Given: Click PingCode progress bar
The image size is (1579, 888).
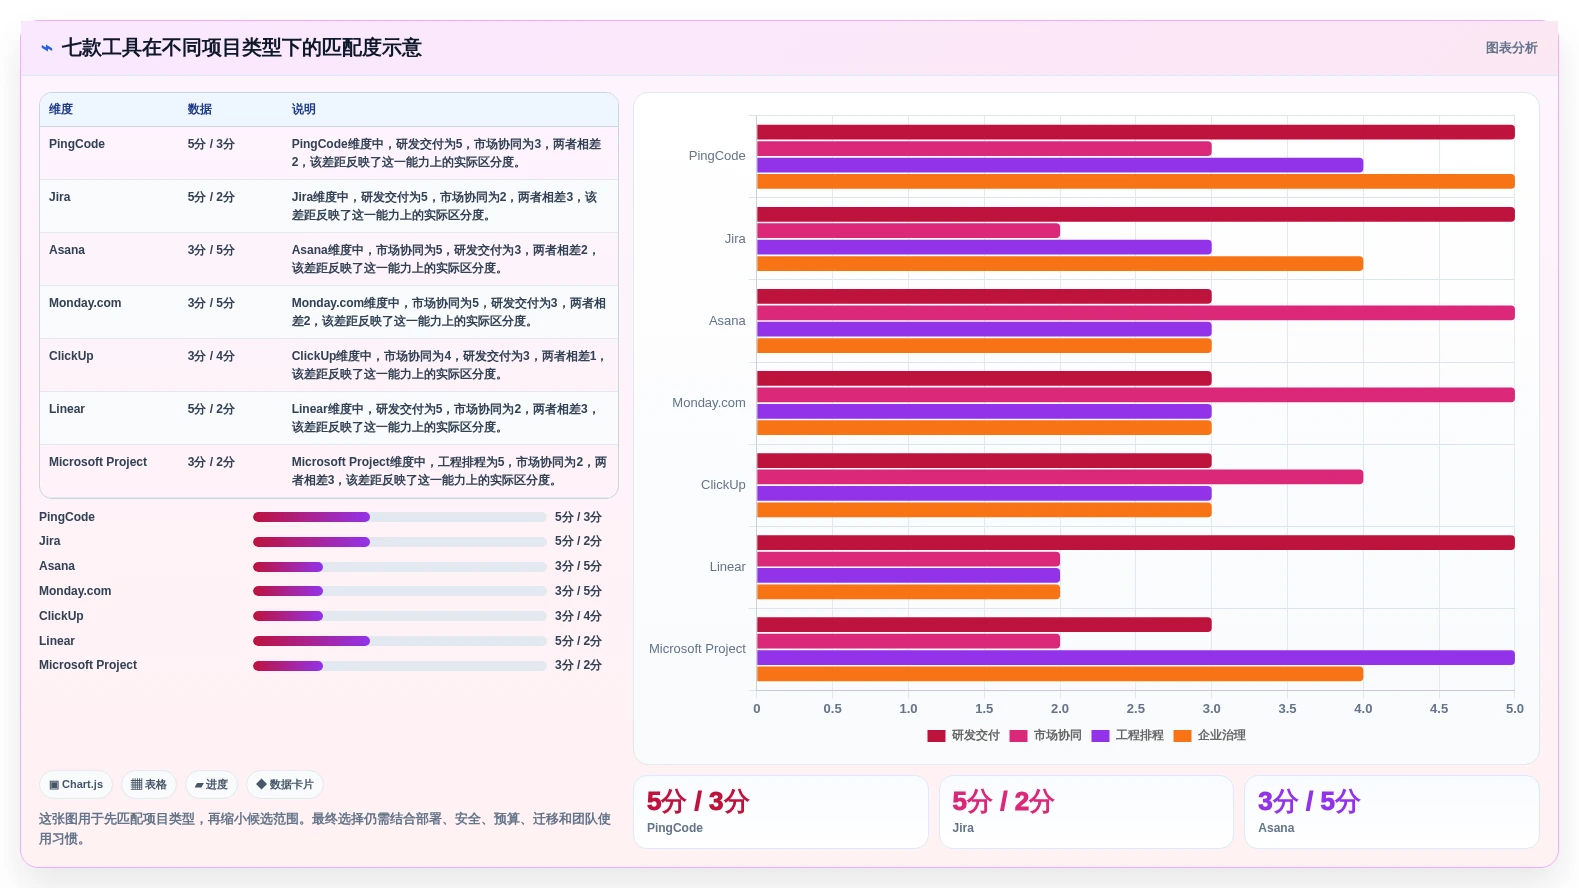Looking at the screenshot, I should pyautogui.click(x=399, y=517).
